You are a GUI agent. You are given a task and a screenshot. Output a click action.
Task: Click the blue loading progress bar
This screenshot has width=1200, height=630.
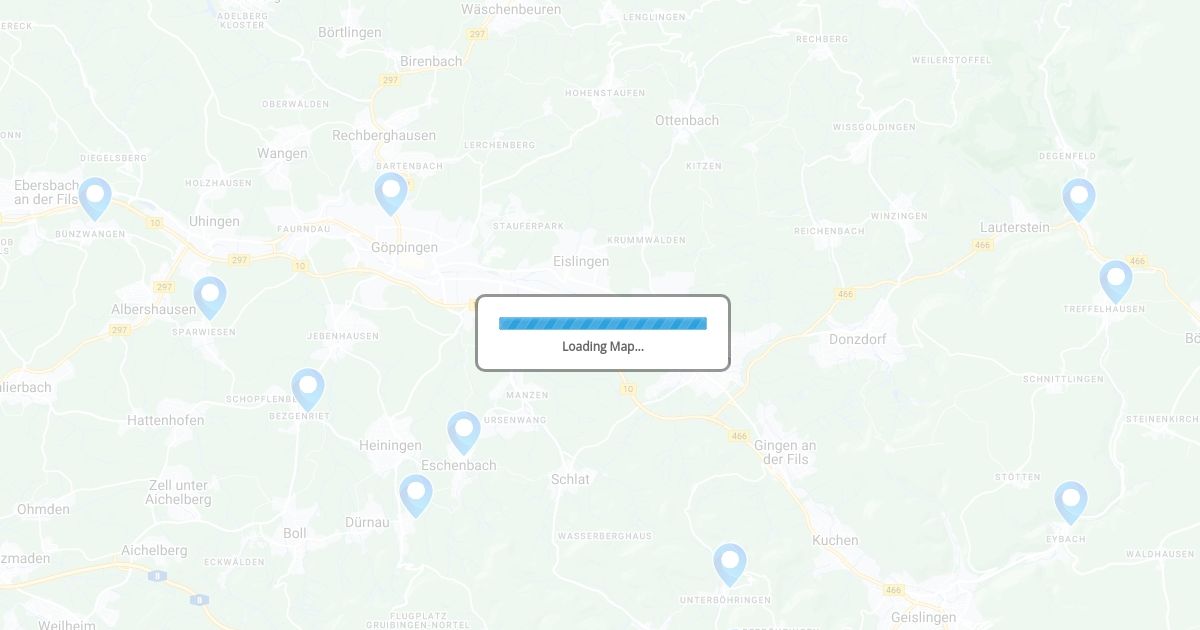603,323
